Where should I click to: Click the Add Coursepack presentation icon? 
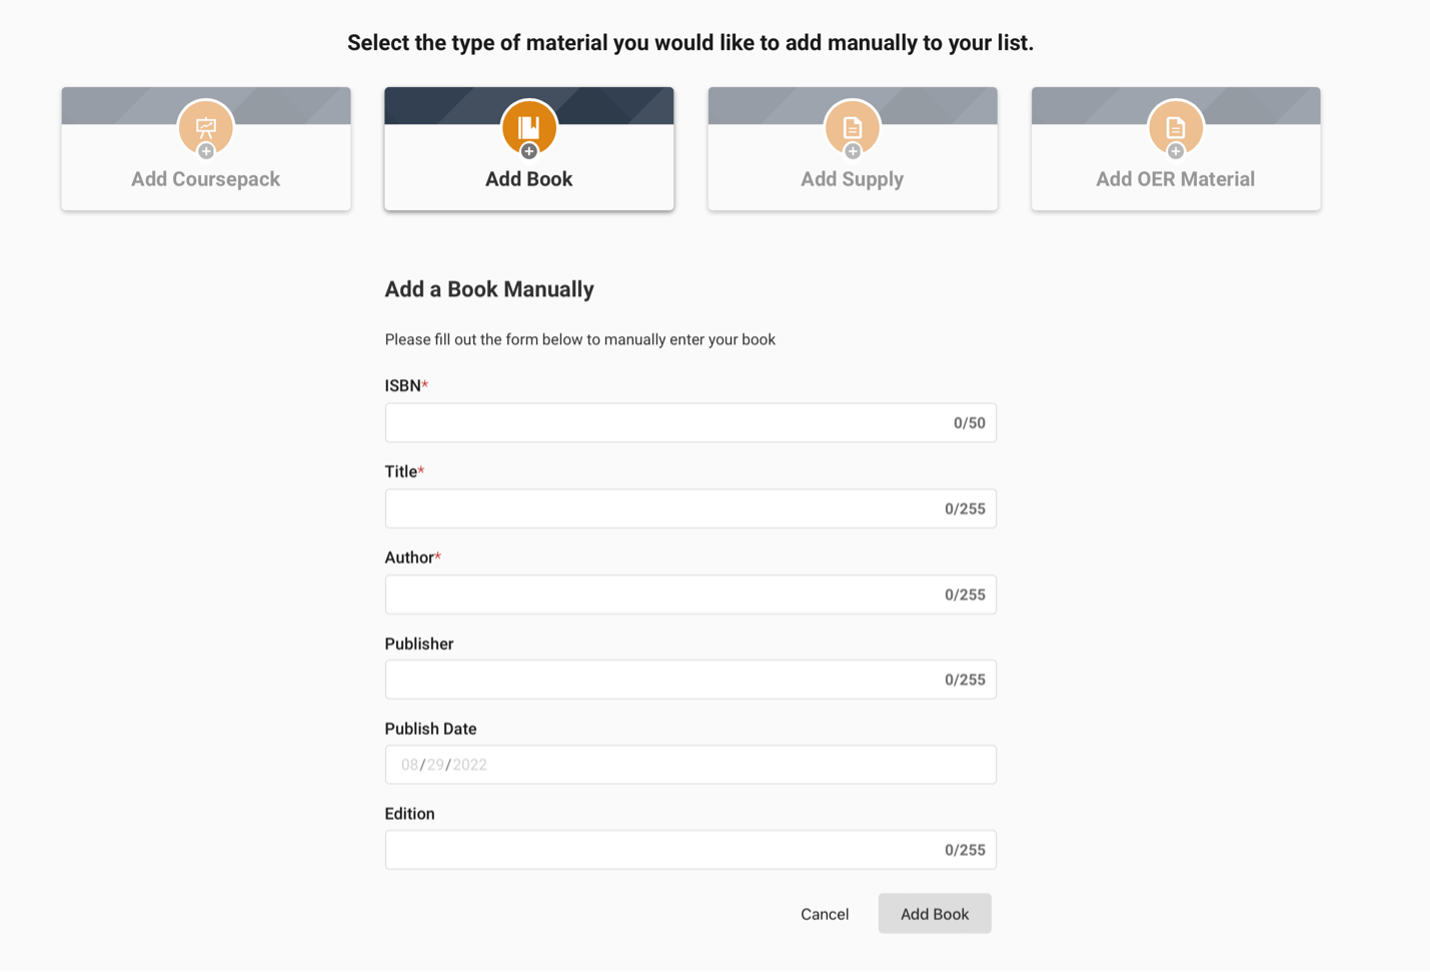click(x=205, y=127)
